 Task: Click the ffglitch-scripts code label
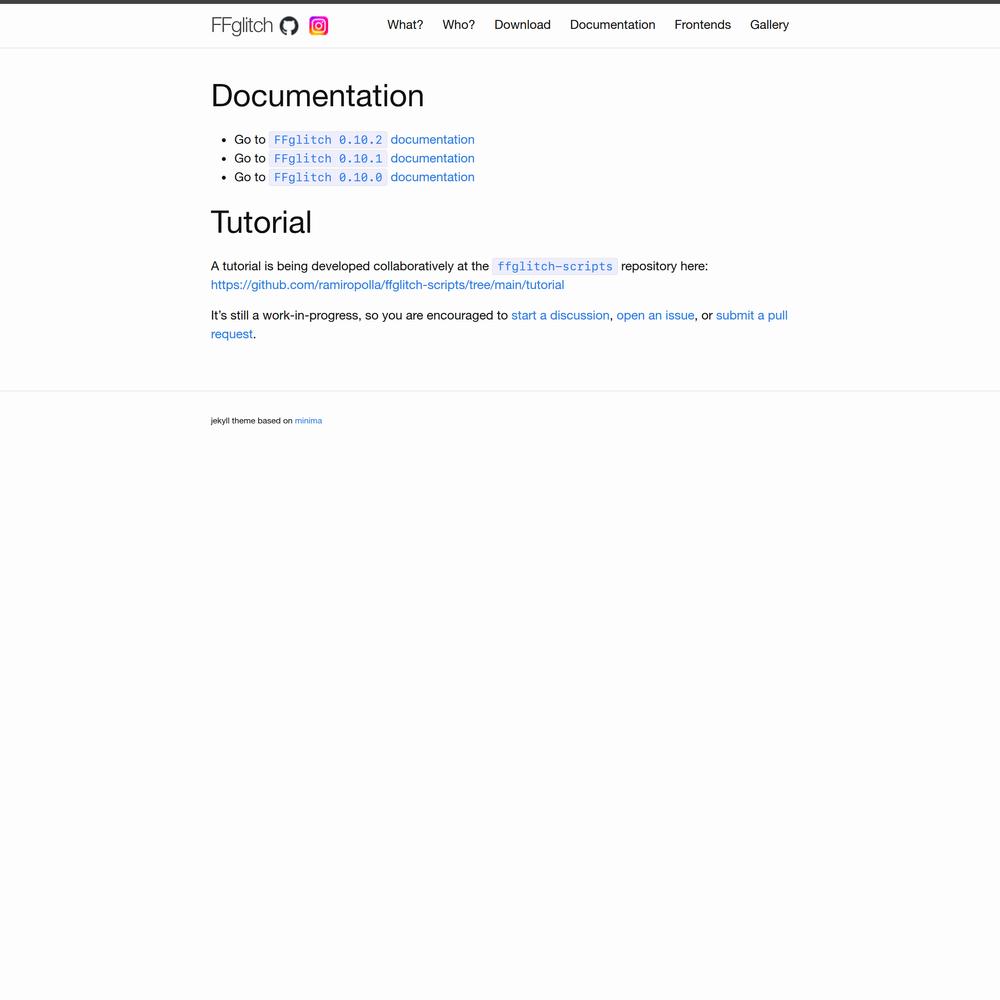point(555,267)
